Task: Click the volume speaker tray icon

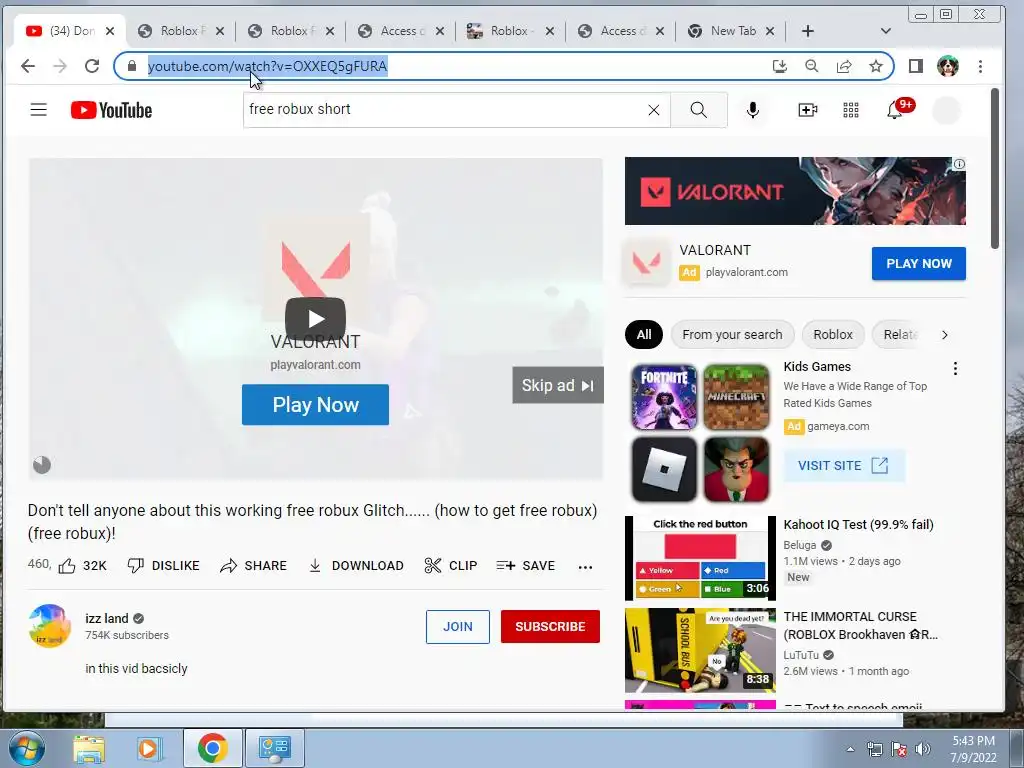Action: click(x=923, y=749)
